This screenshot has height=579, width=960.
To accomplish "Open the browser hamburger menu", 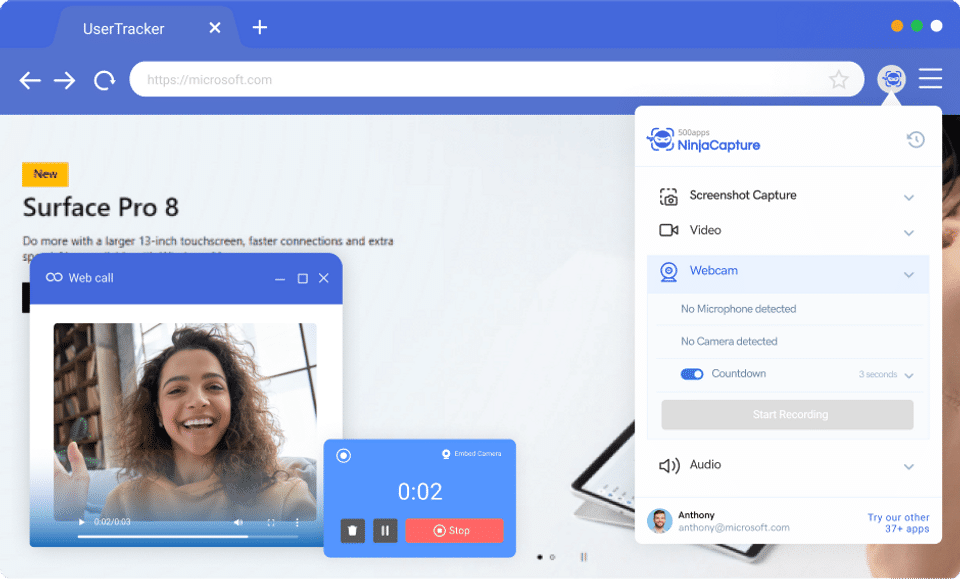I will coord(930,78).
